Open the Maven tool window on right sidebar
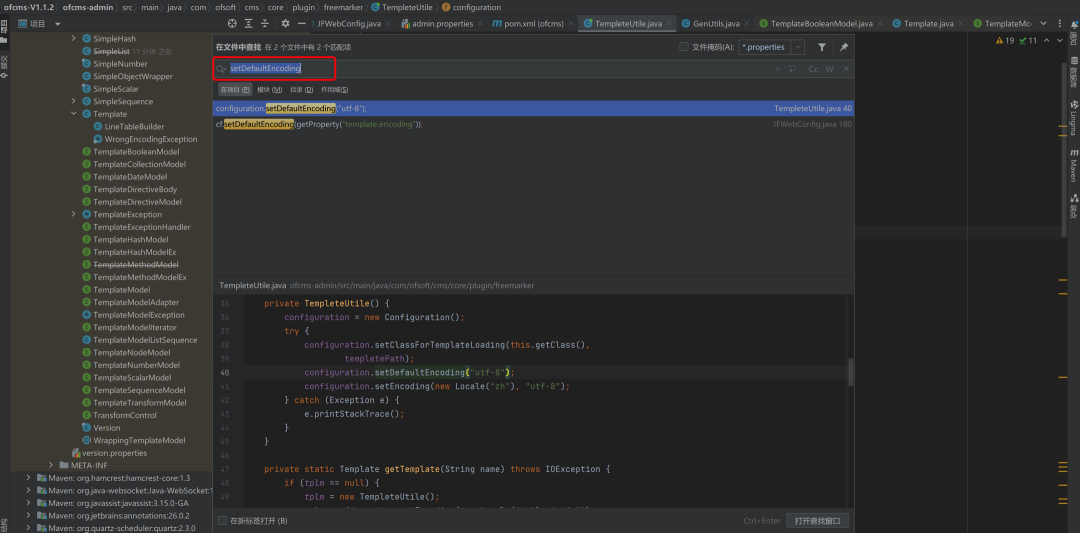The height and width of the screenshot is (533, 1080). click(1073, 165)
